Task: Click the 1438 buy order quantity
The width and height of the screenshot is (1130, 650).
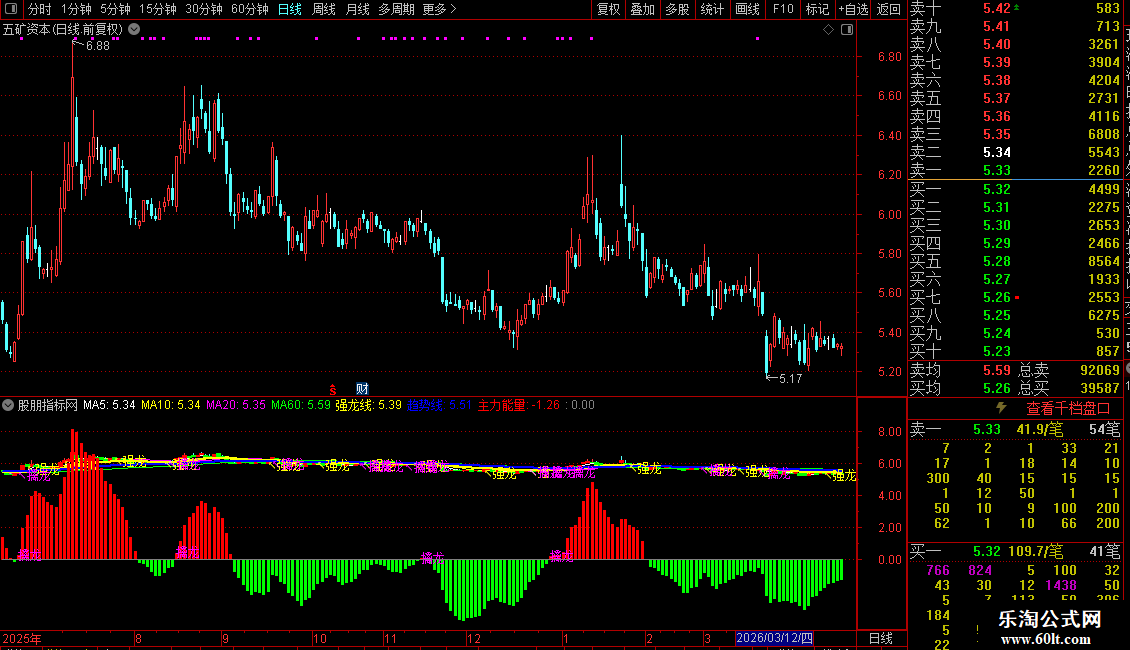Action: (x=1061, y=585)
